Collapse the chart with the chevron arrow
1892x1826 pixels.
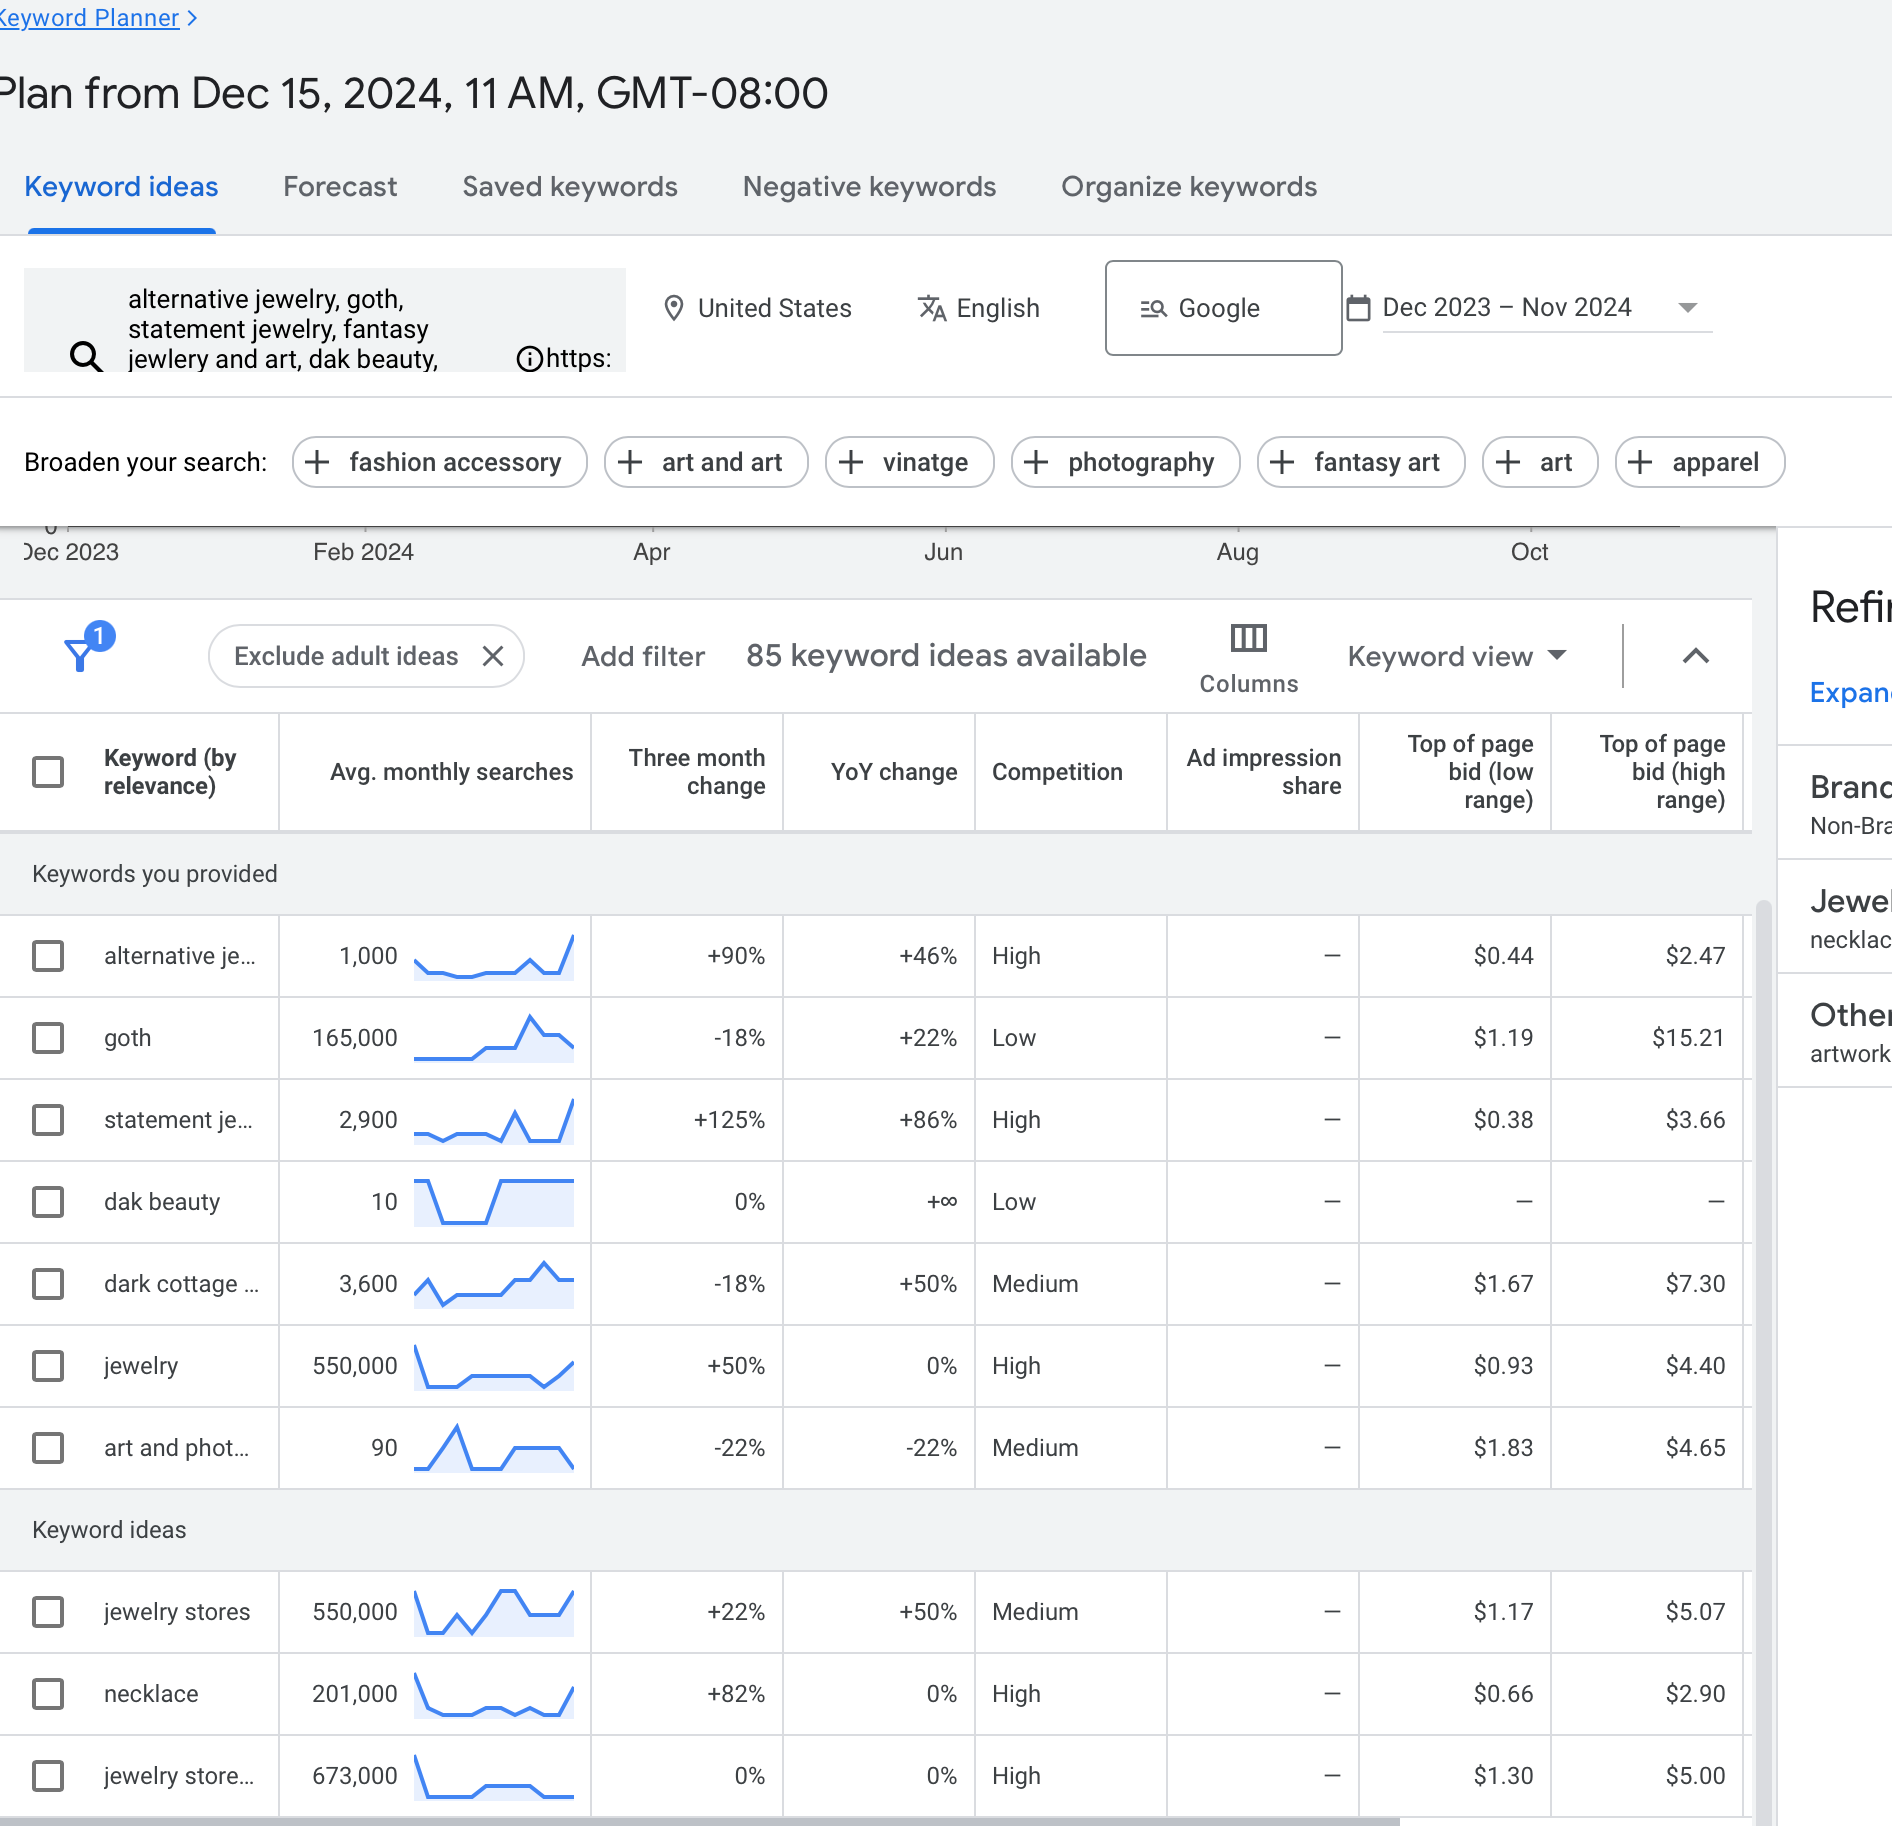click(1696, 656)
